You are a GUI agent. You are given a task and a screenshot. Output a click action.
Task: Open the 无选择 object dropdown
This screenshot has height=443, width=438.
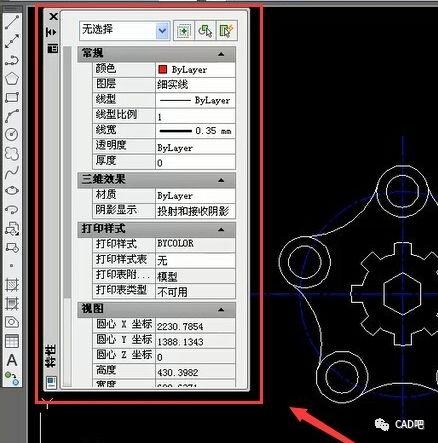click(162, 31)
